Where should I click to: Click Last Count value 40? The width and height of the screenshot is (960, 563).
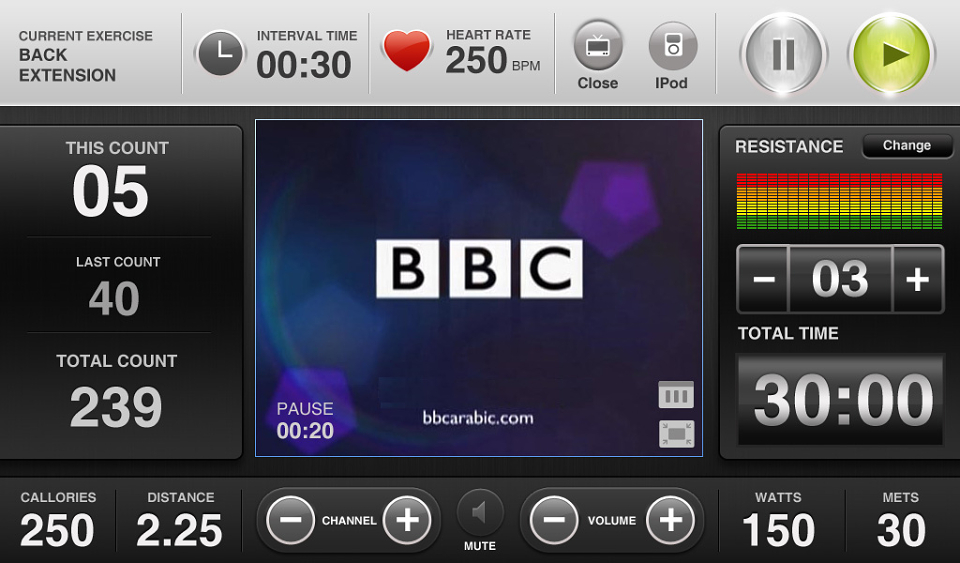tap(114, 299)
